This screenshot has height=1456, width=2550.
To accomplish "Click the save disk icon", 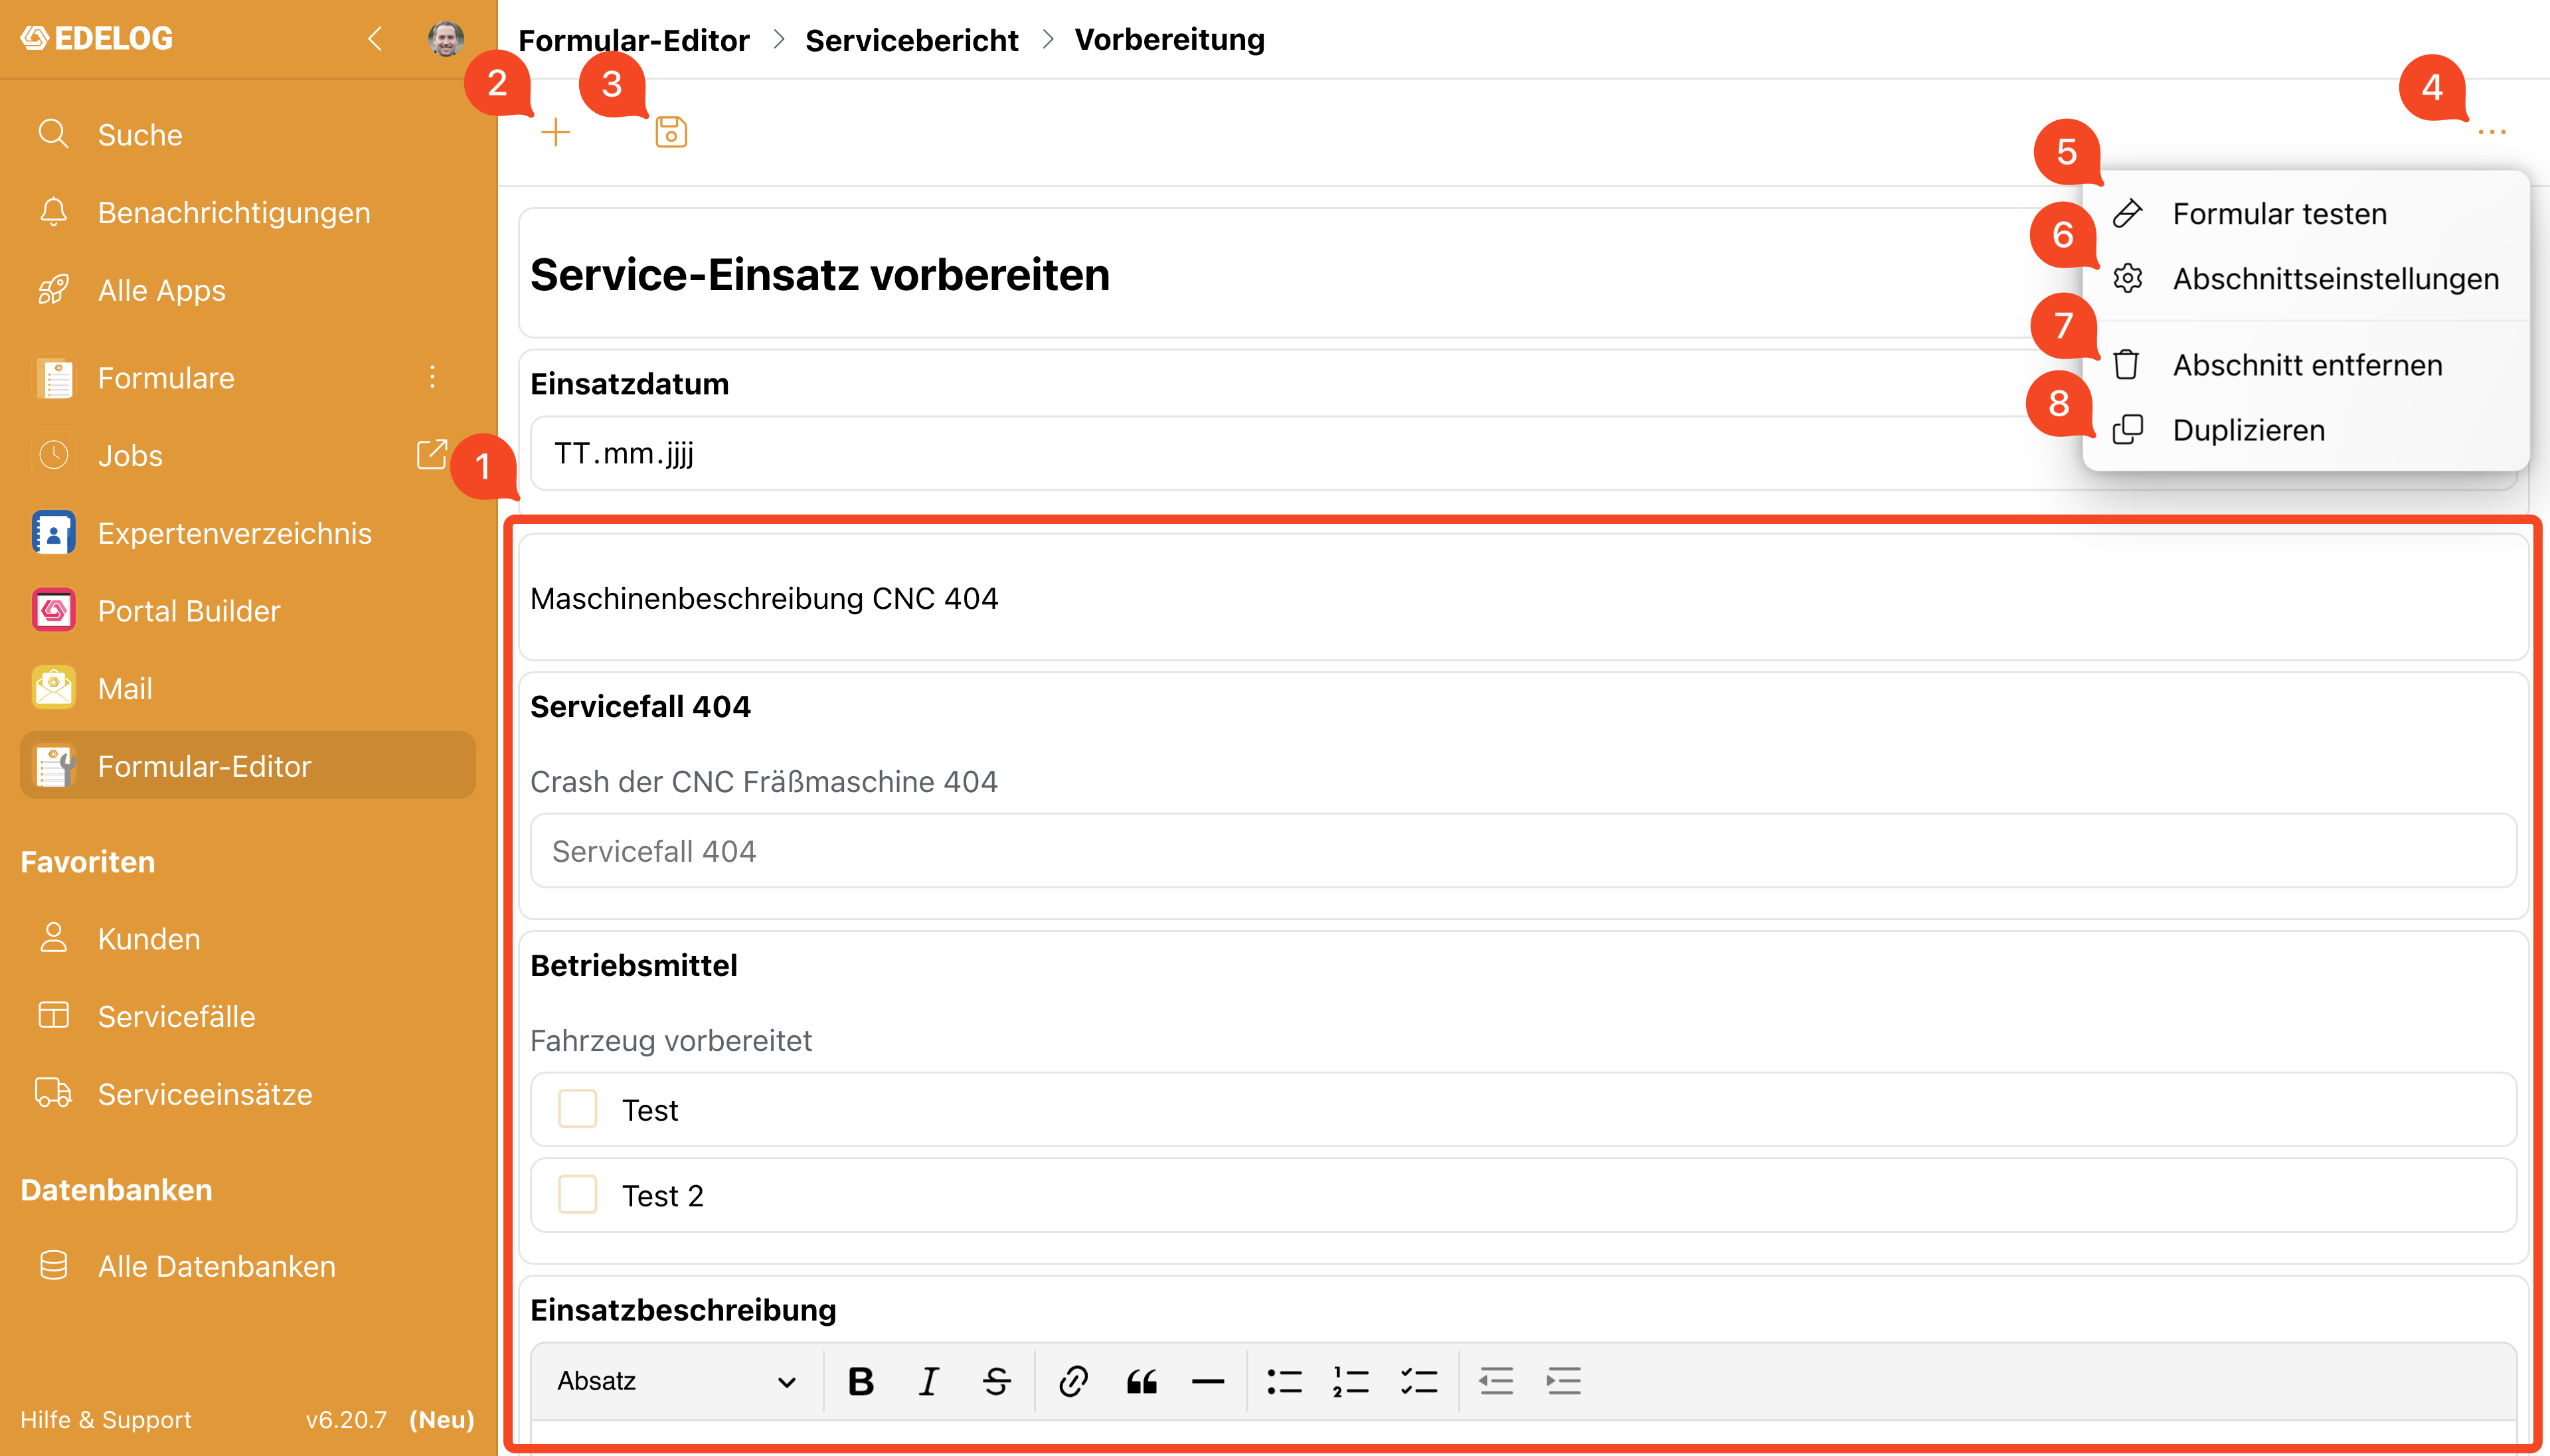I will [x=671, y=132].
